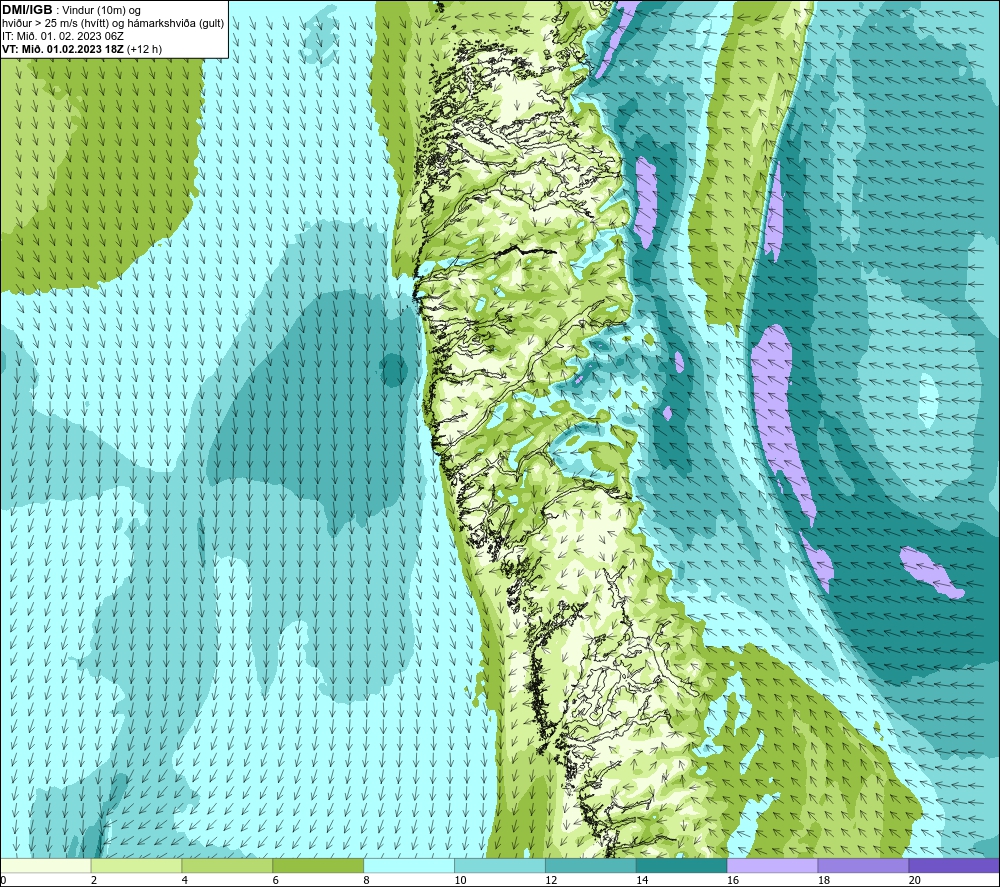Click the '(+12 h)' forecast offset text
The height and width of the screenshot is (887, 1000).
(145, 49)
